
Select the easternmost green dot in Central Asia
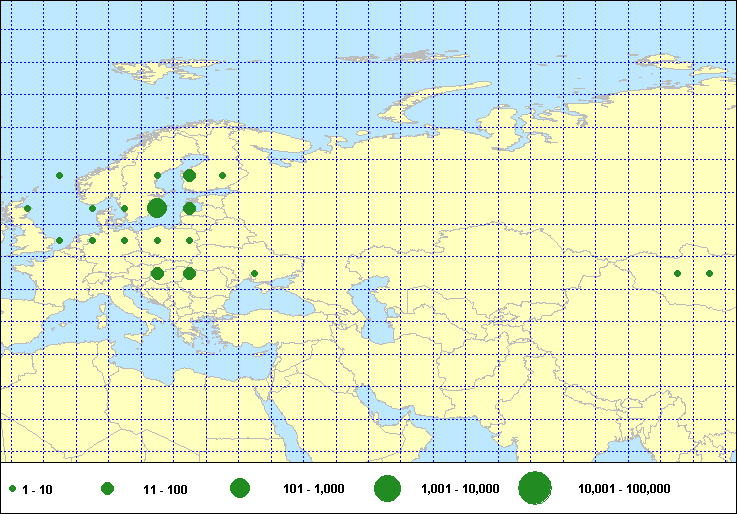710,273
